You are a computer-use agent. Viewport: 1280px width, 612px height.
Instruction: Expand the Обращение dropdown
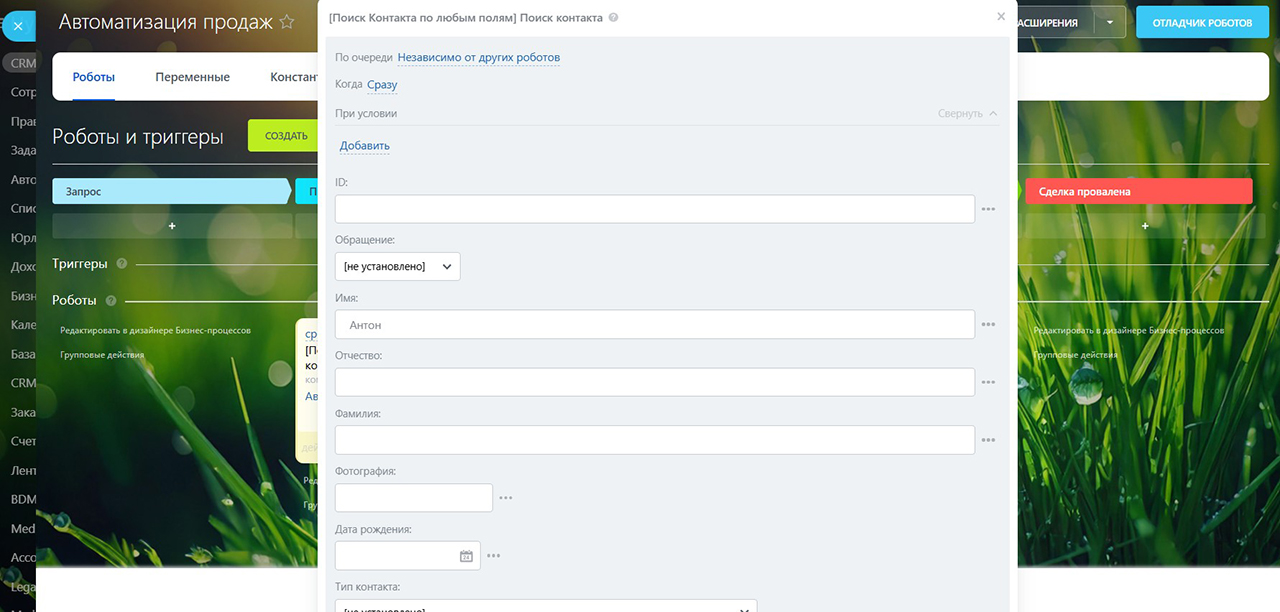[x=398, y=267]
